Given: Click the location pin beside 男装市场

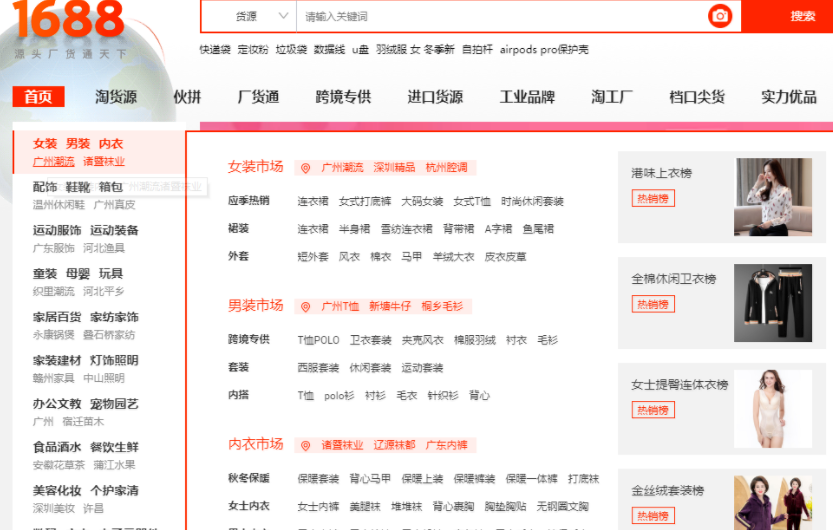Looking at the screenshot, I should pos(305,307).
